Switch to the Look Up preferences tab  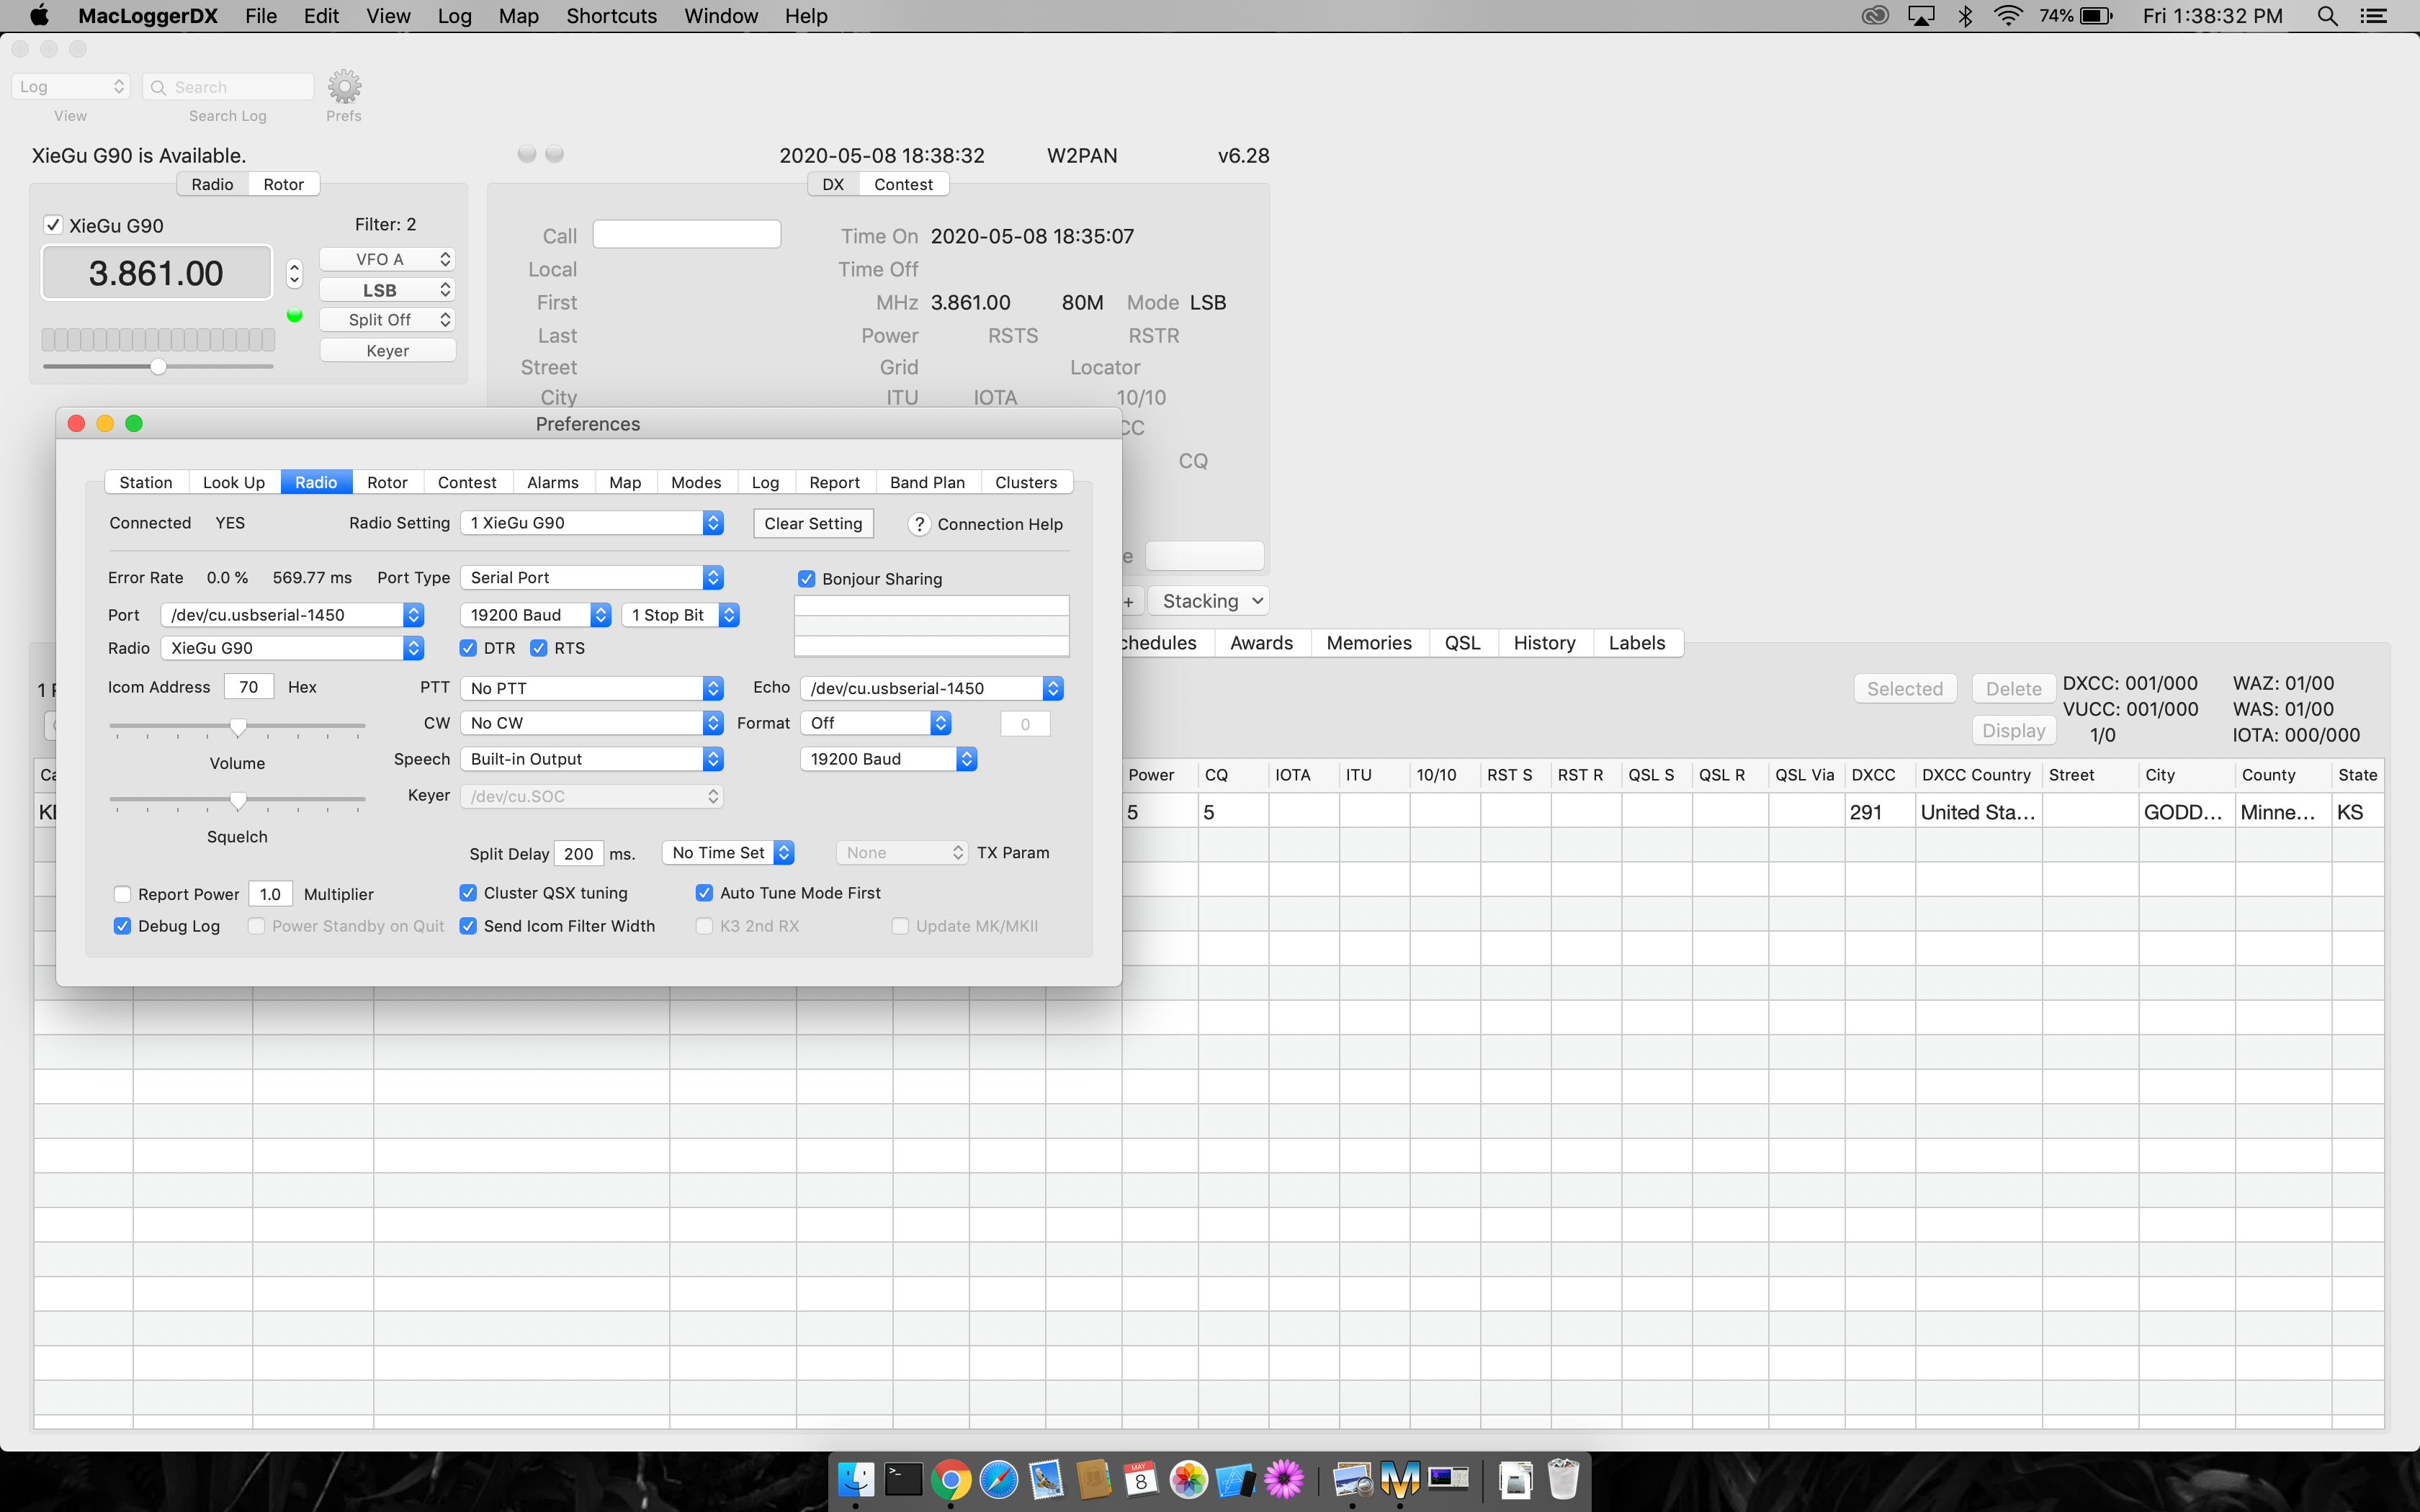(234, 482)
